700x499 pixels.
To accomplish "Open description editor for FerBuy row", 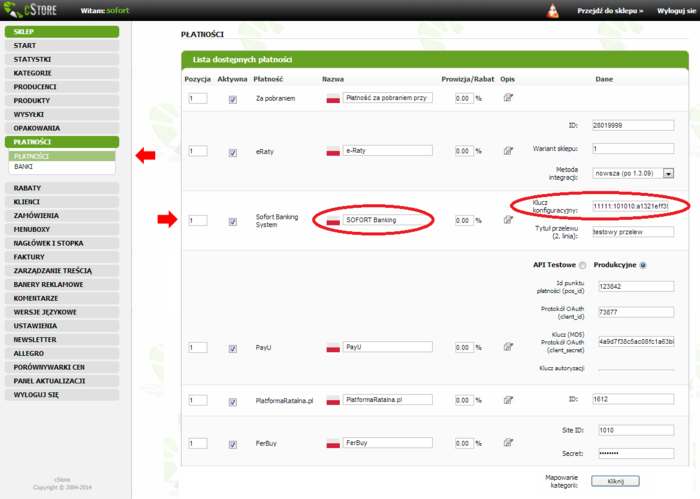I will click(508, 442).
